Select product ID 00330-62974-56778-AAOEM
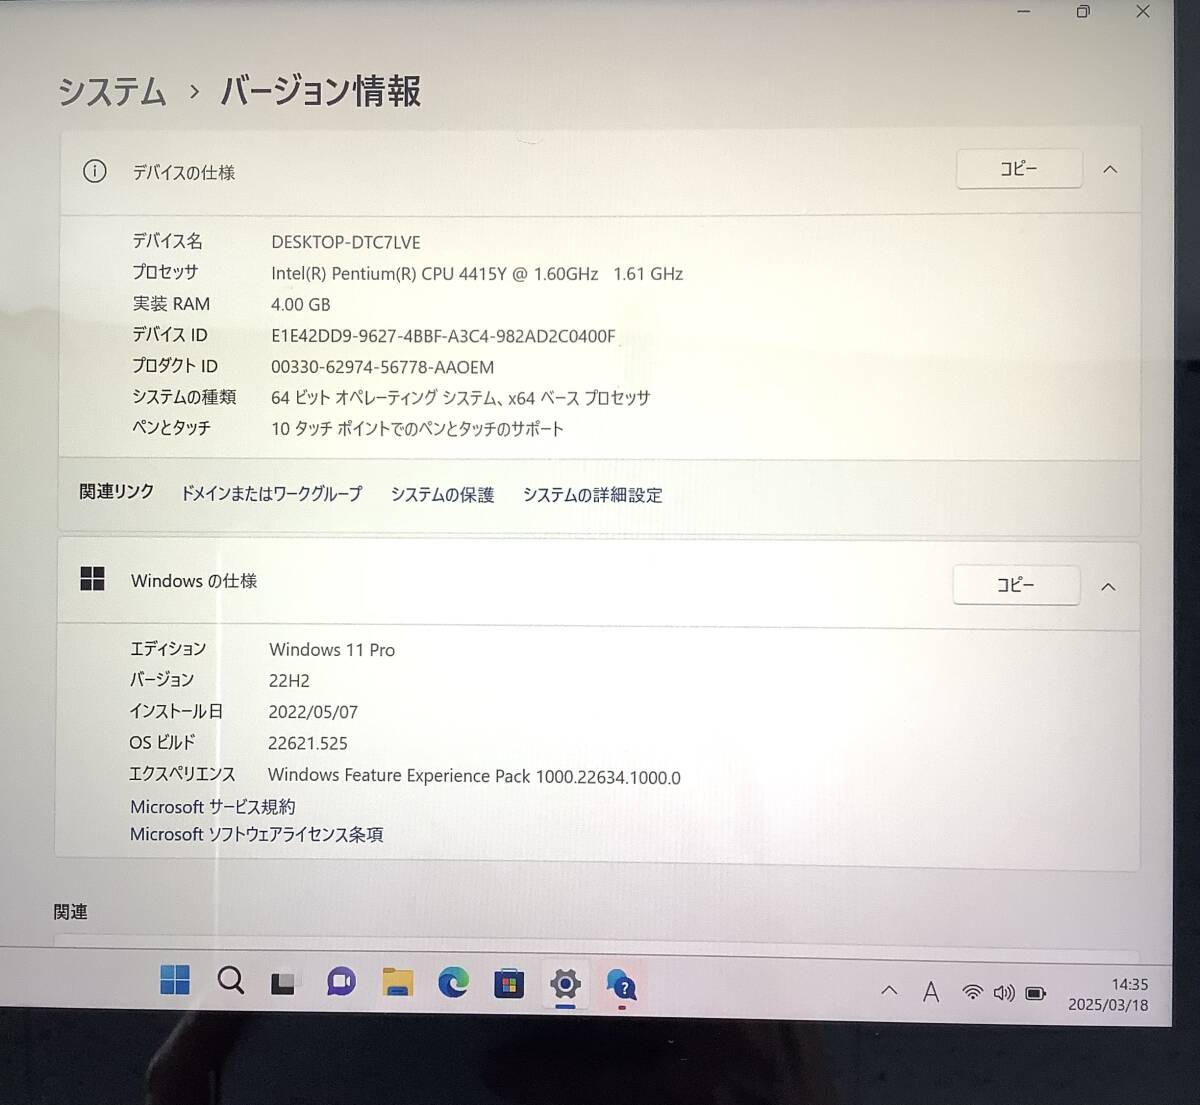Image resolution: width=1200 pixels, height=1105 pixels. coord(382,367)
